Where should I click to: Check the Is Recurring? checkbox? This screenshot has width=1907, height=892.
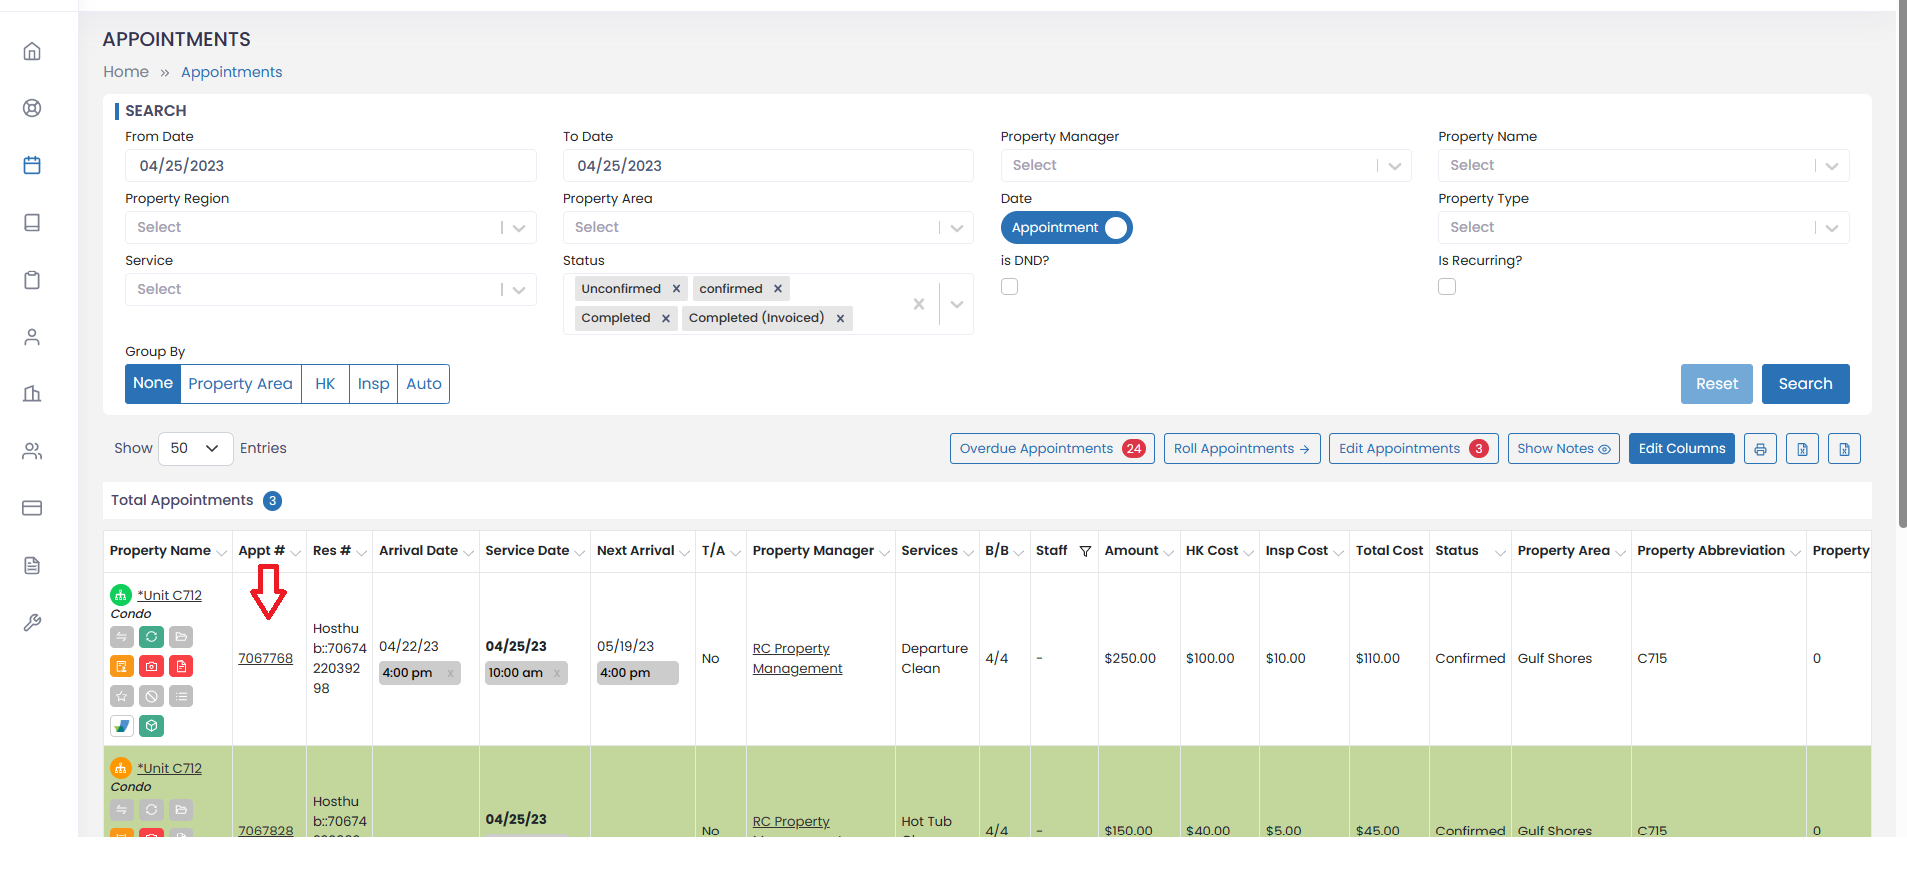tap(1447, 287)
